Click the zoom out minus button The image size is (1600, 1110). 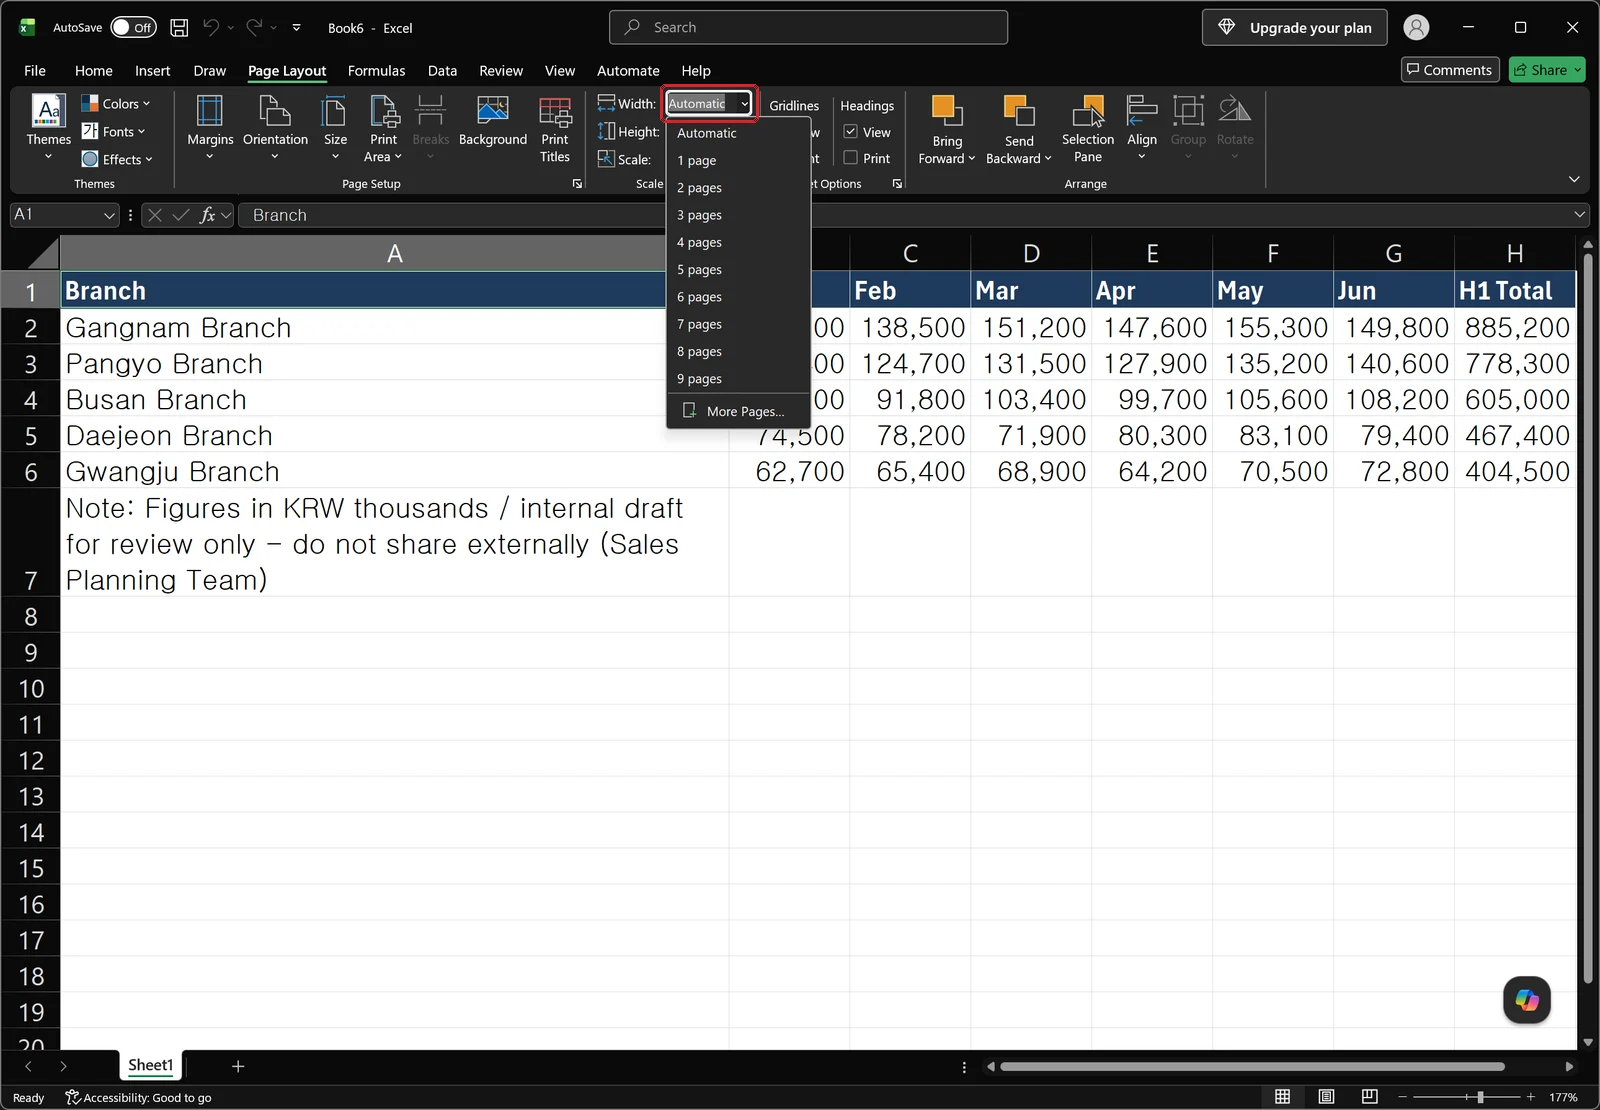1403,1098
